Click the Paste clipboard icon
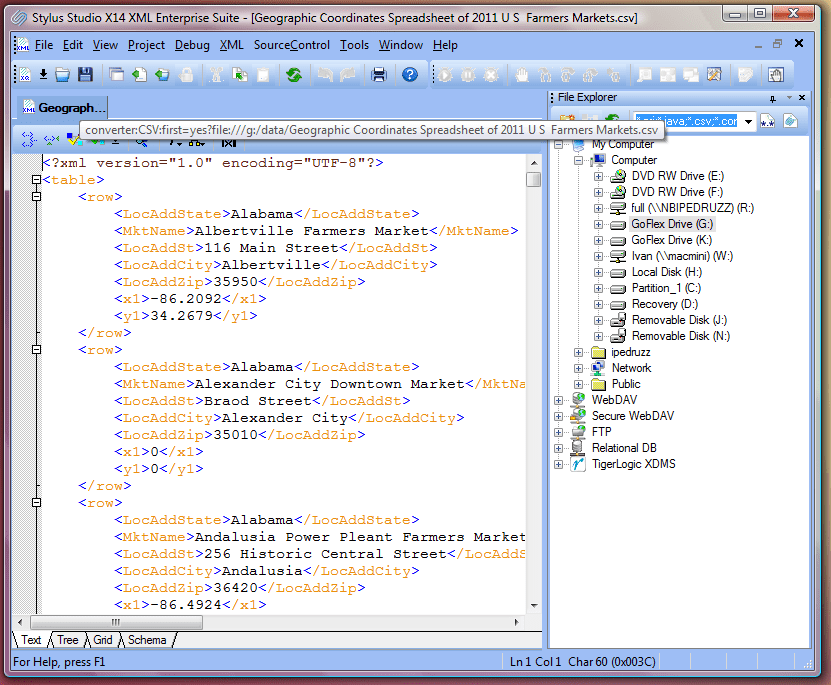Viewport: 831px width, 685px height. point(263,75)
